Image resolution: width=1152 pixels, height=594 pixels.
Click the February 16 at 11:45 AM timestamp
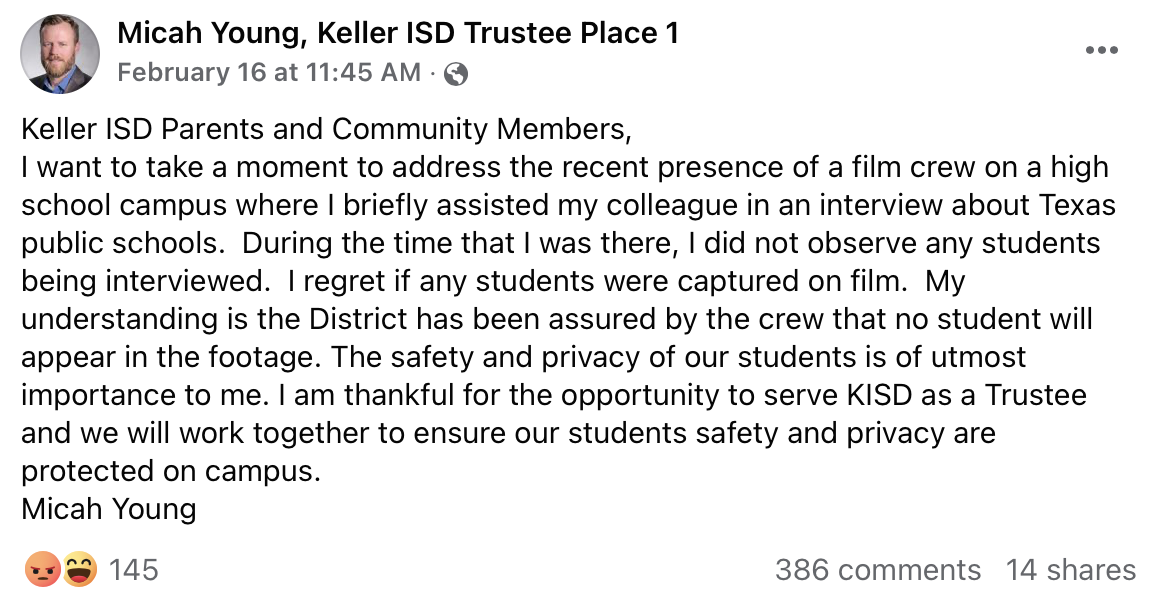click(x=269, y=73)
